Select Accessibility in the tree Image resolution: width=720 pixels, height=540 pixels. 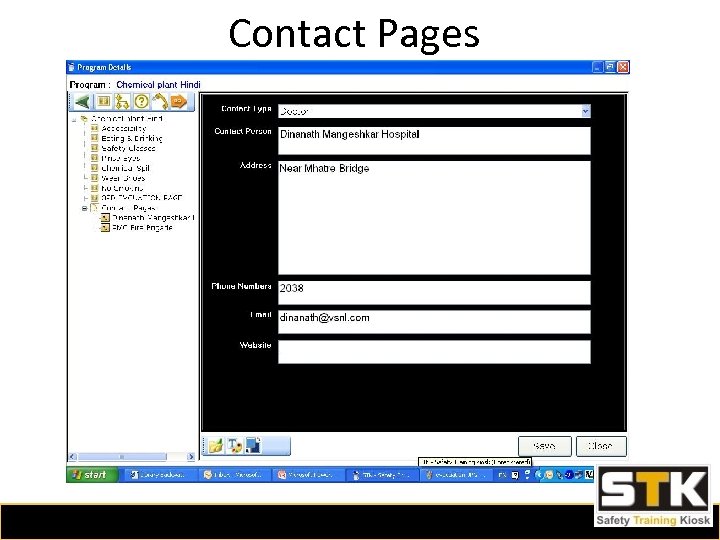pos(124,129)
